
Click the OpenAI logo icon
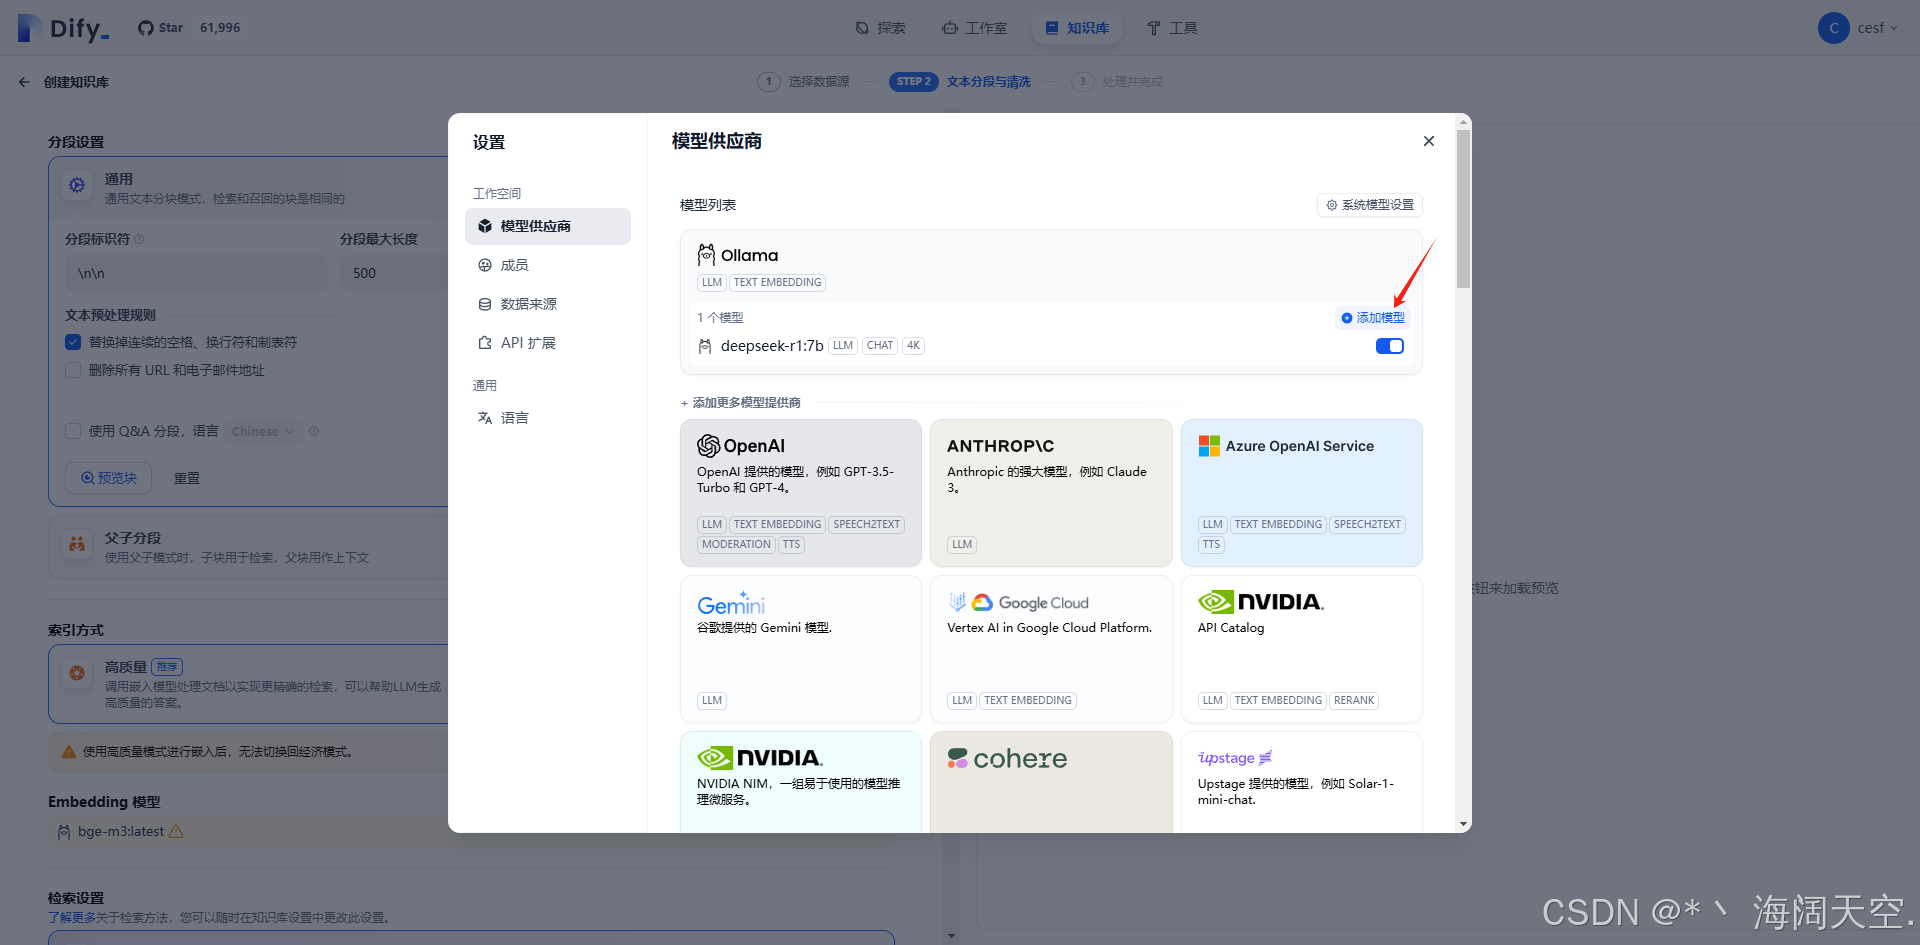coord(709,446)
